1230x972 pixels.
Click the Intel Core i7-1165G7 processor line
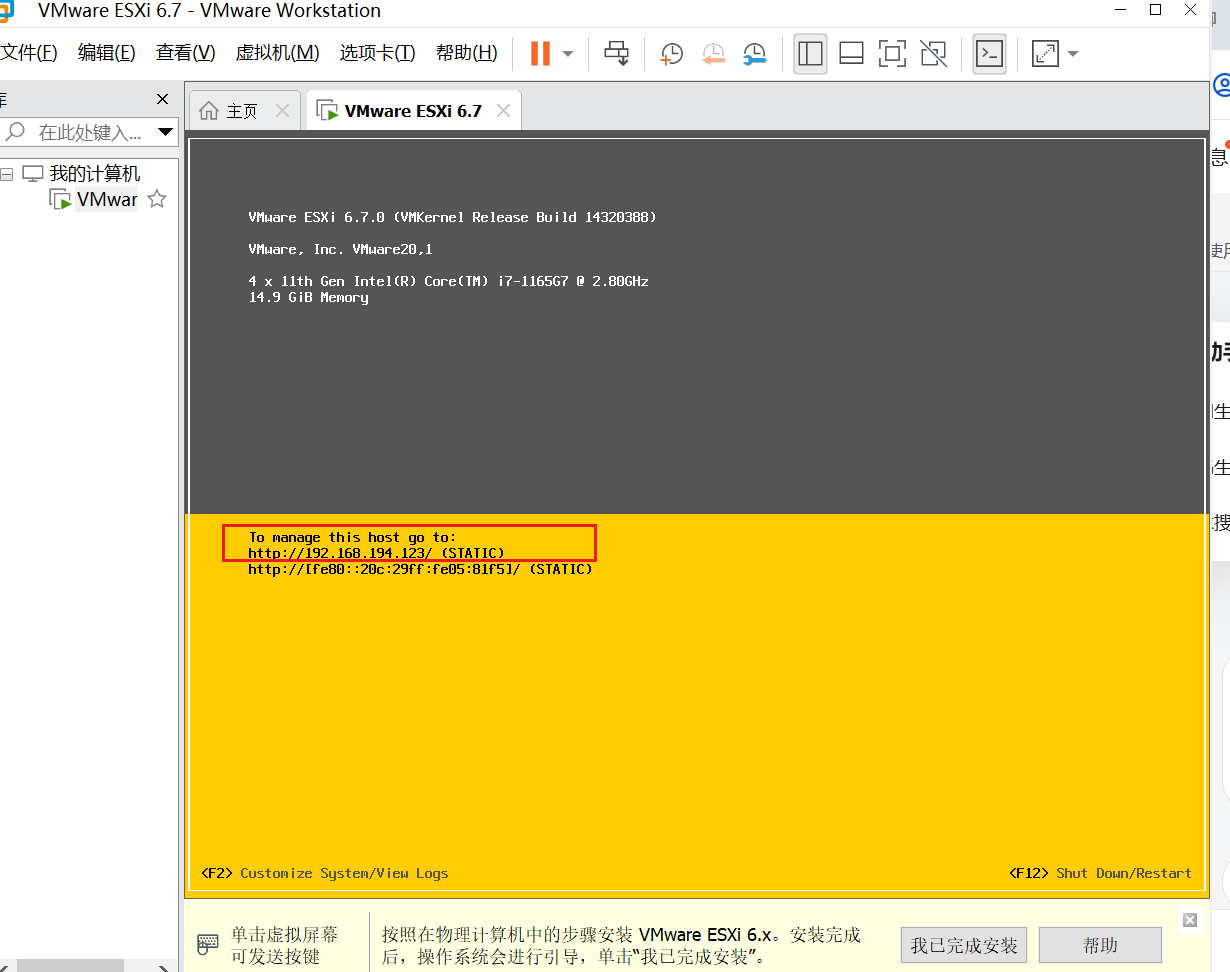coord(448,281)
